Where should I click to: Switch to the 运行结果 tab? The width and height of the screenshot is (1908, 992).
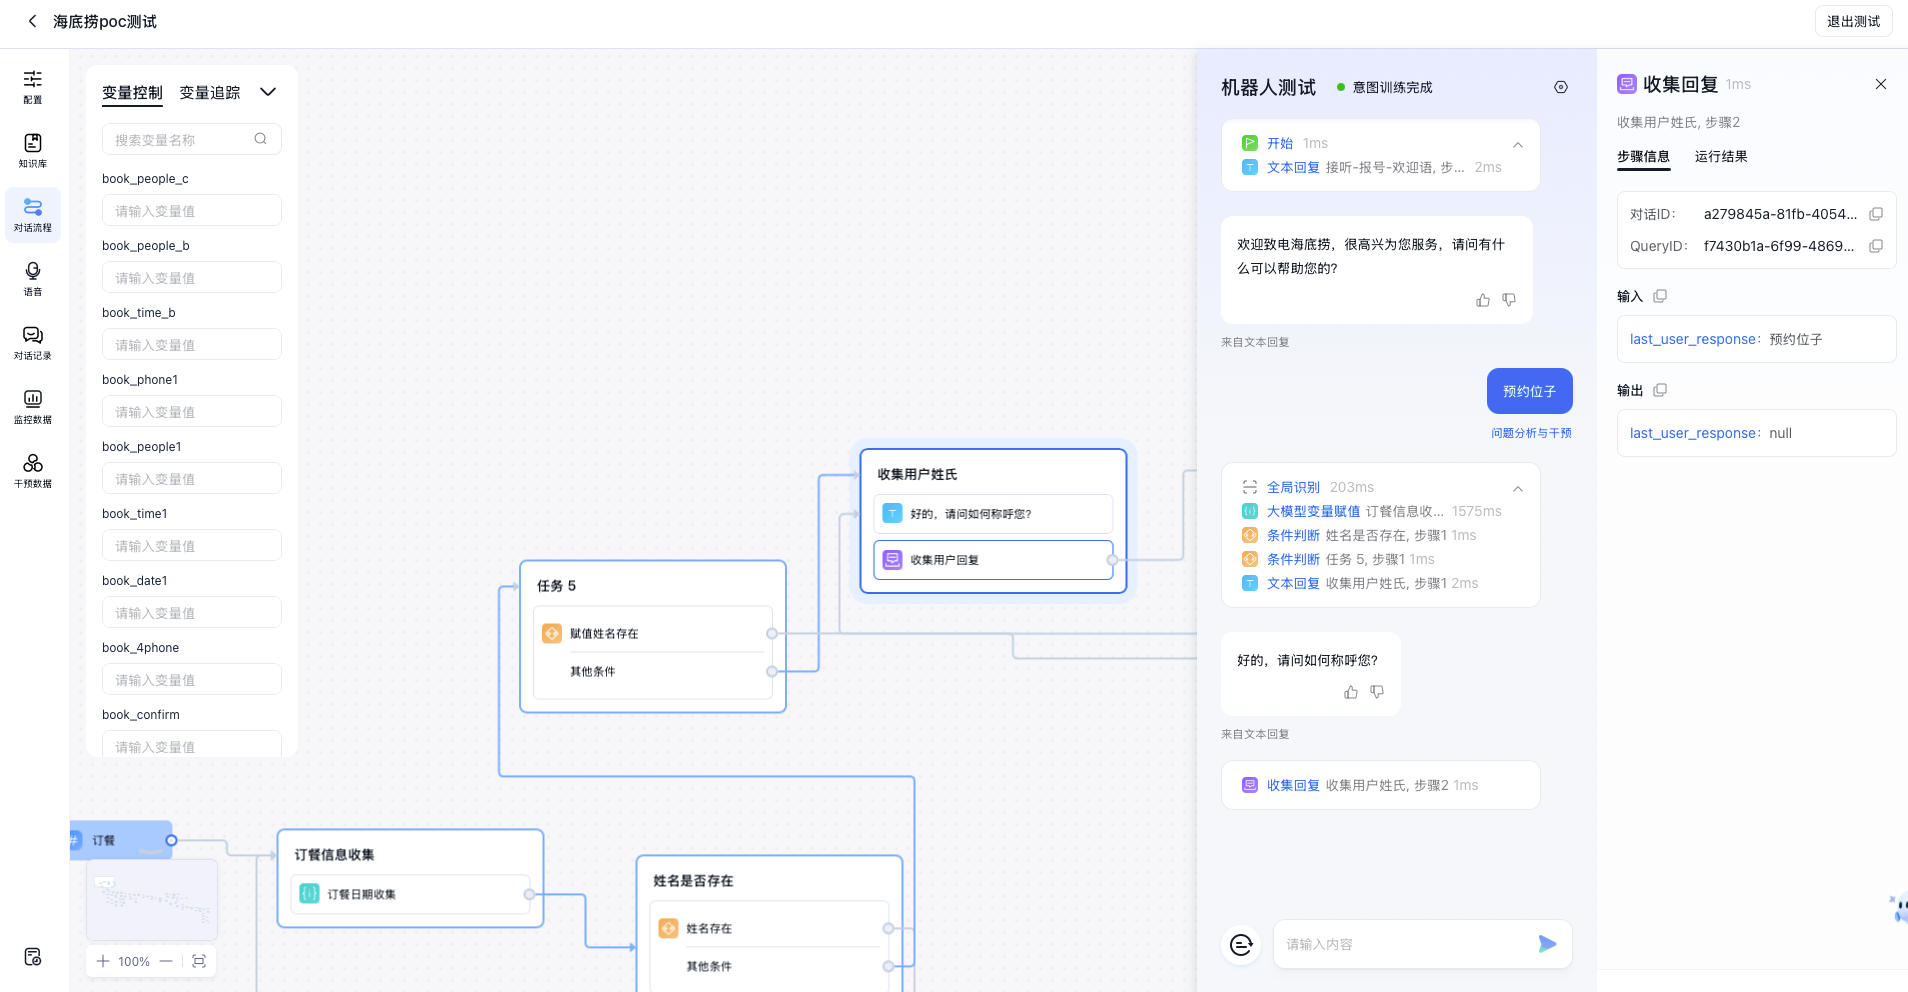(1721, 157)
